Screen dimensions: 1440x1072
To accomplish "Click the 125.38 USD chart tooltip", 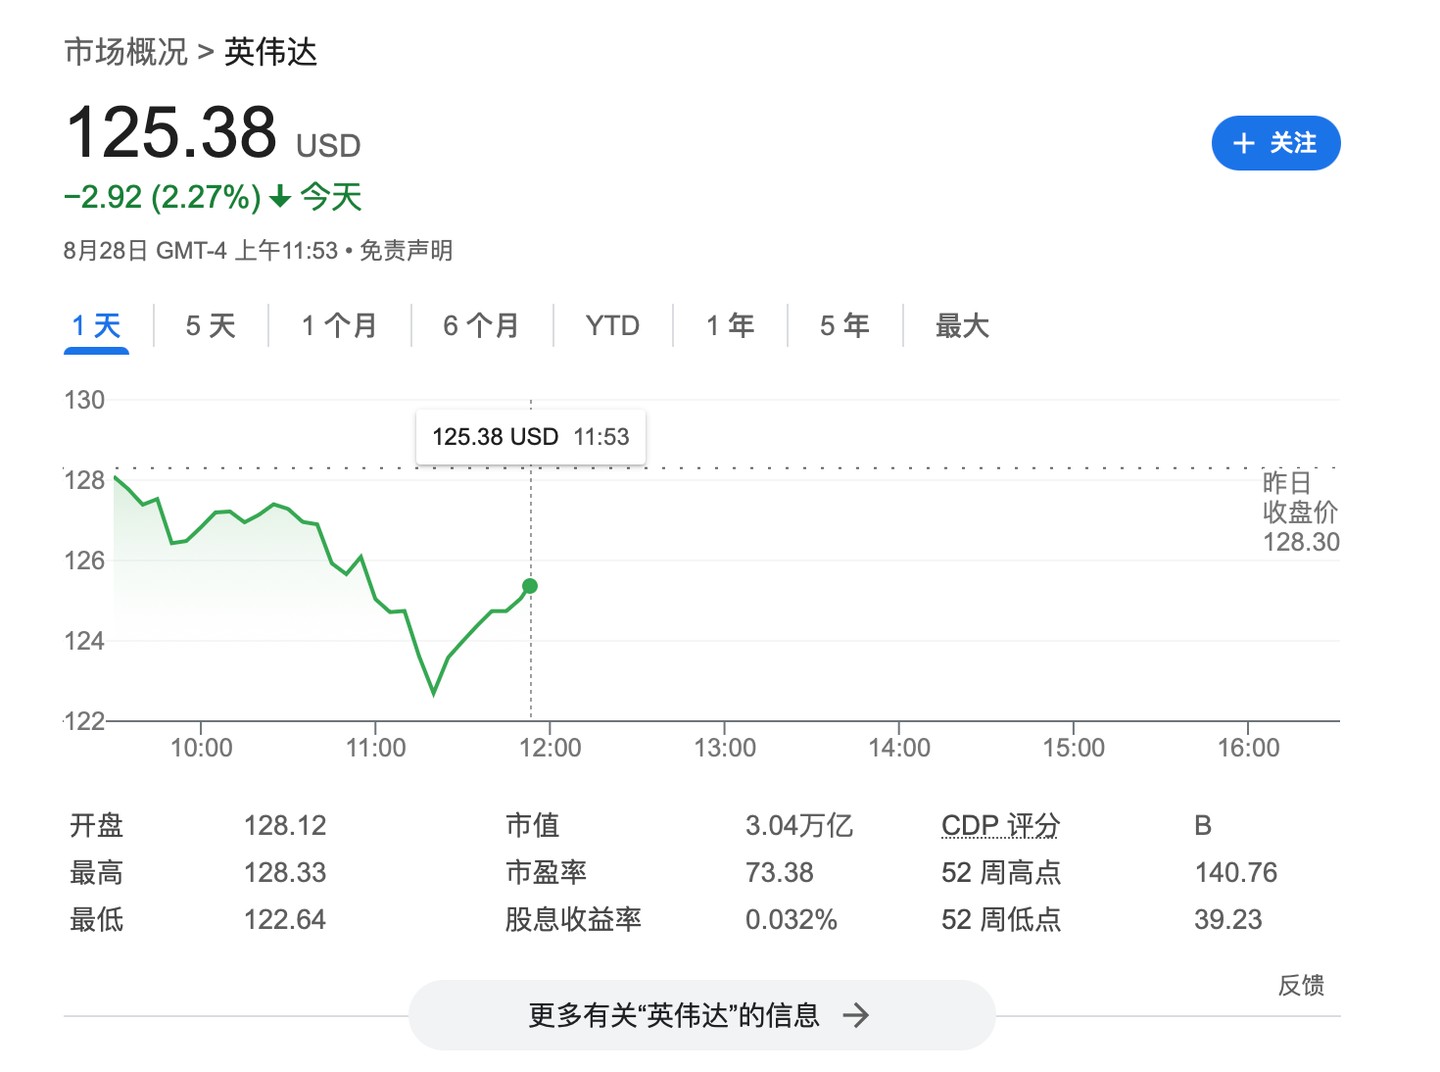I will click(x=530, y=437).
